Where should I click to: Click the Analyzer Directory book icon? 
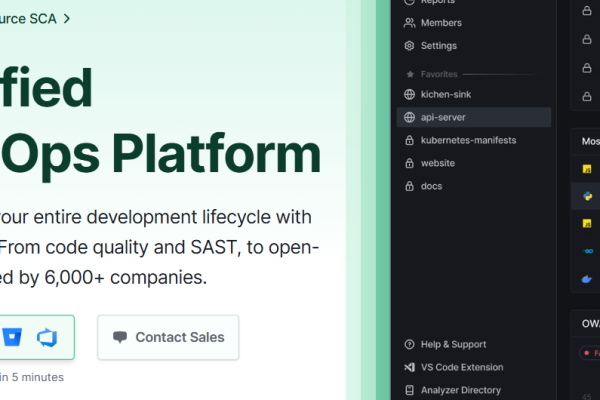click(409, 390)
